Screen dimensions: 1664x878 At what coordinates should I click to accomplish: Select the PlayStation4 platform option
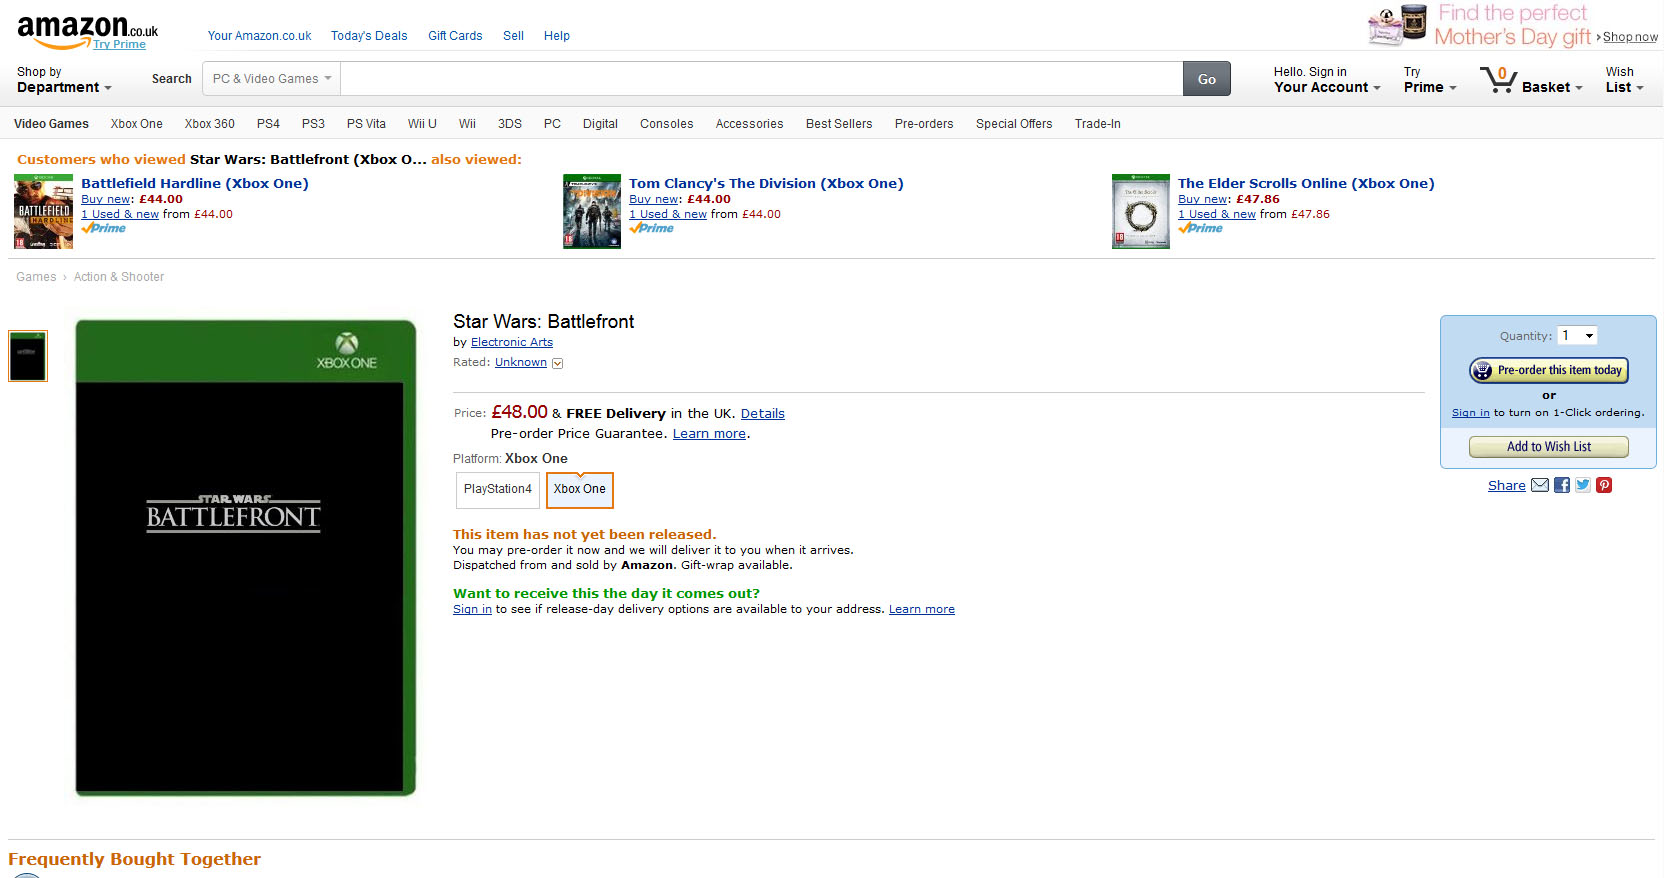[x=498, y=490]
